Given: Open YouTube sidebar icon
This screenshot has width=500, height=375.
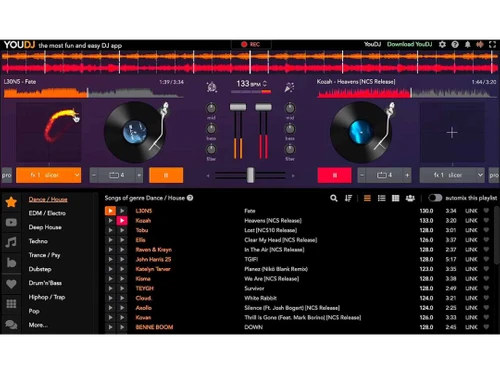Looking at the screenshot, I should pyautogui.click(x=11, y=222).
